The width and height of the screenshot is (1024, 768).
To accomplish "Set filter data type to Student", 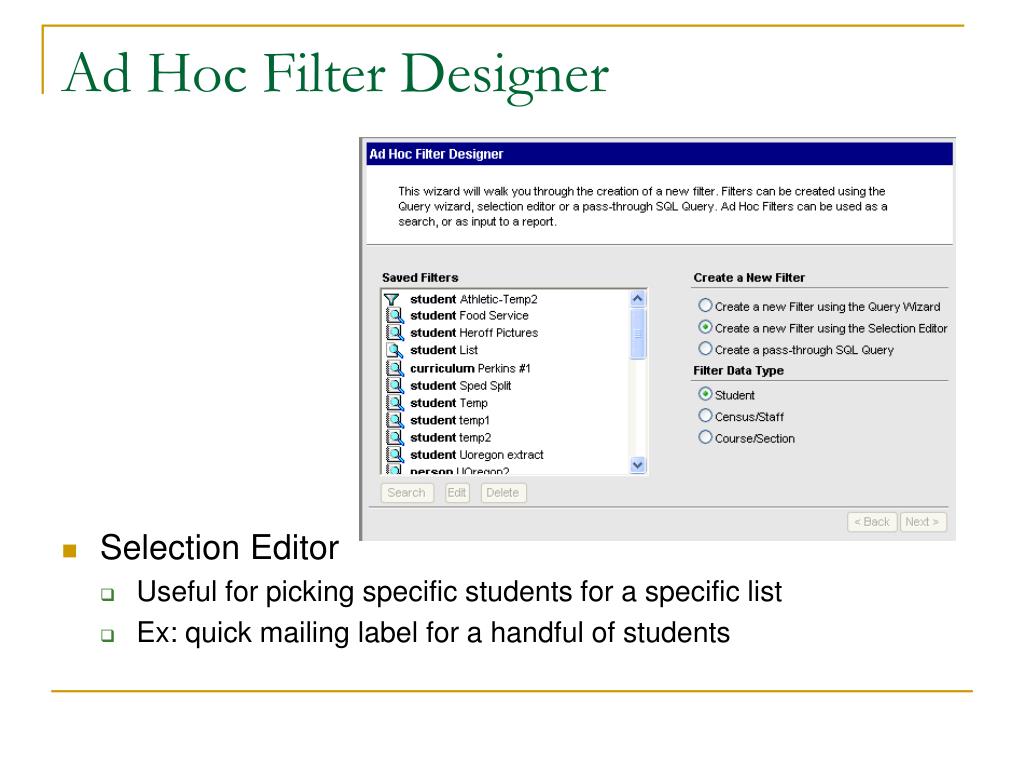I will click(705, 394).
